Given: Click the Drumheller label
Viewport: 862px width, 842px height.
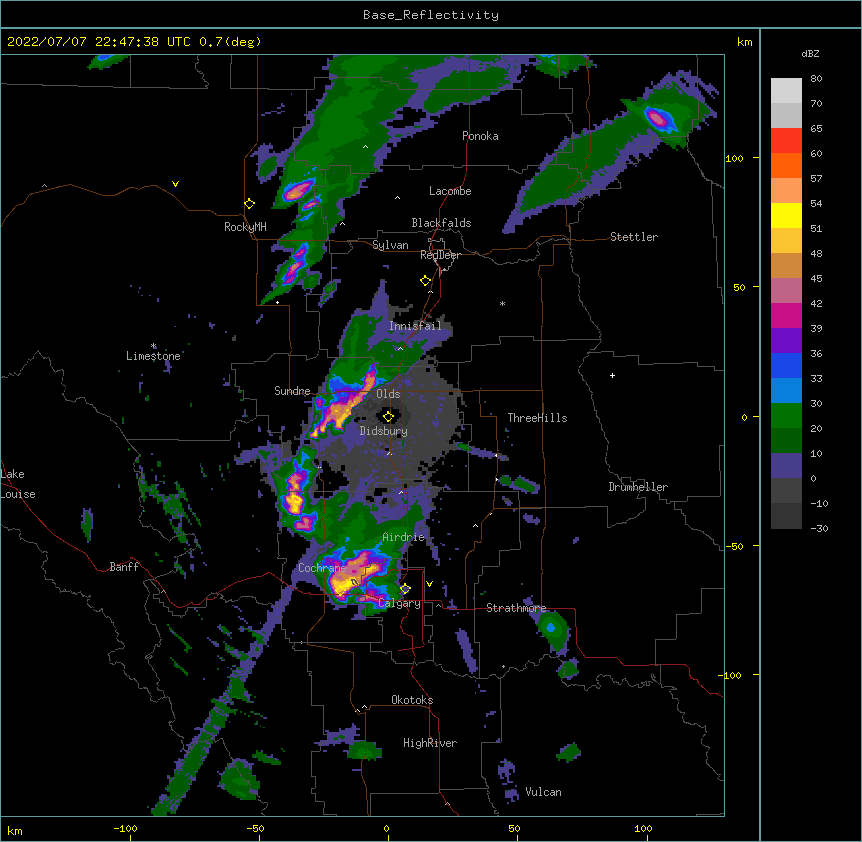Looking at the screenshot, I should [x=638, y=487].
